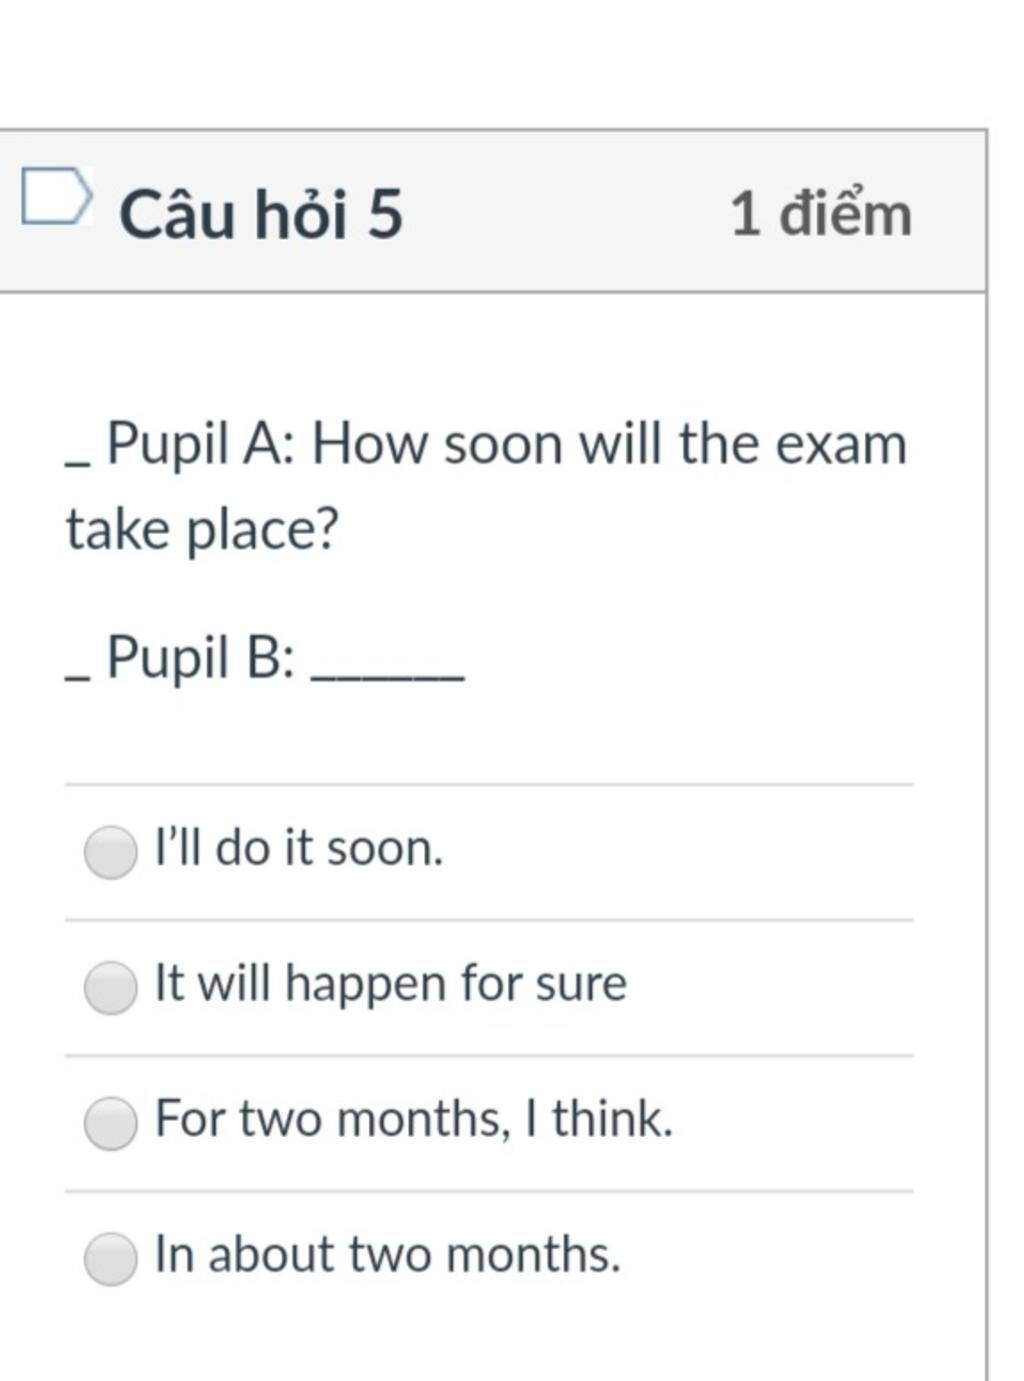Select the radio button for "I'll do it soon."
Image resolution: width=1024 pixels, height=1381 pixels.
tap(110, 852)
